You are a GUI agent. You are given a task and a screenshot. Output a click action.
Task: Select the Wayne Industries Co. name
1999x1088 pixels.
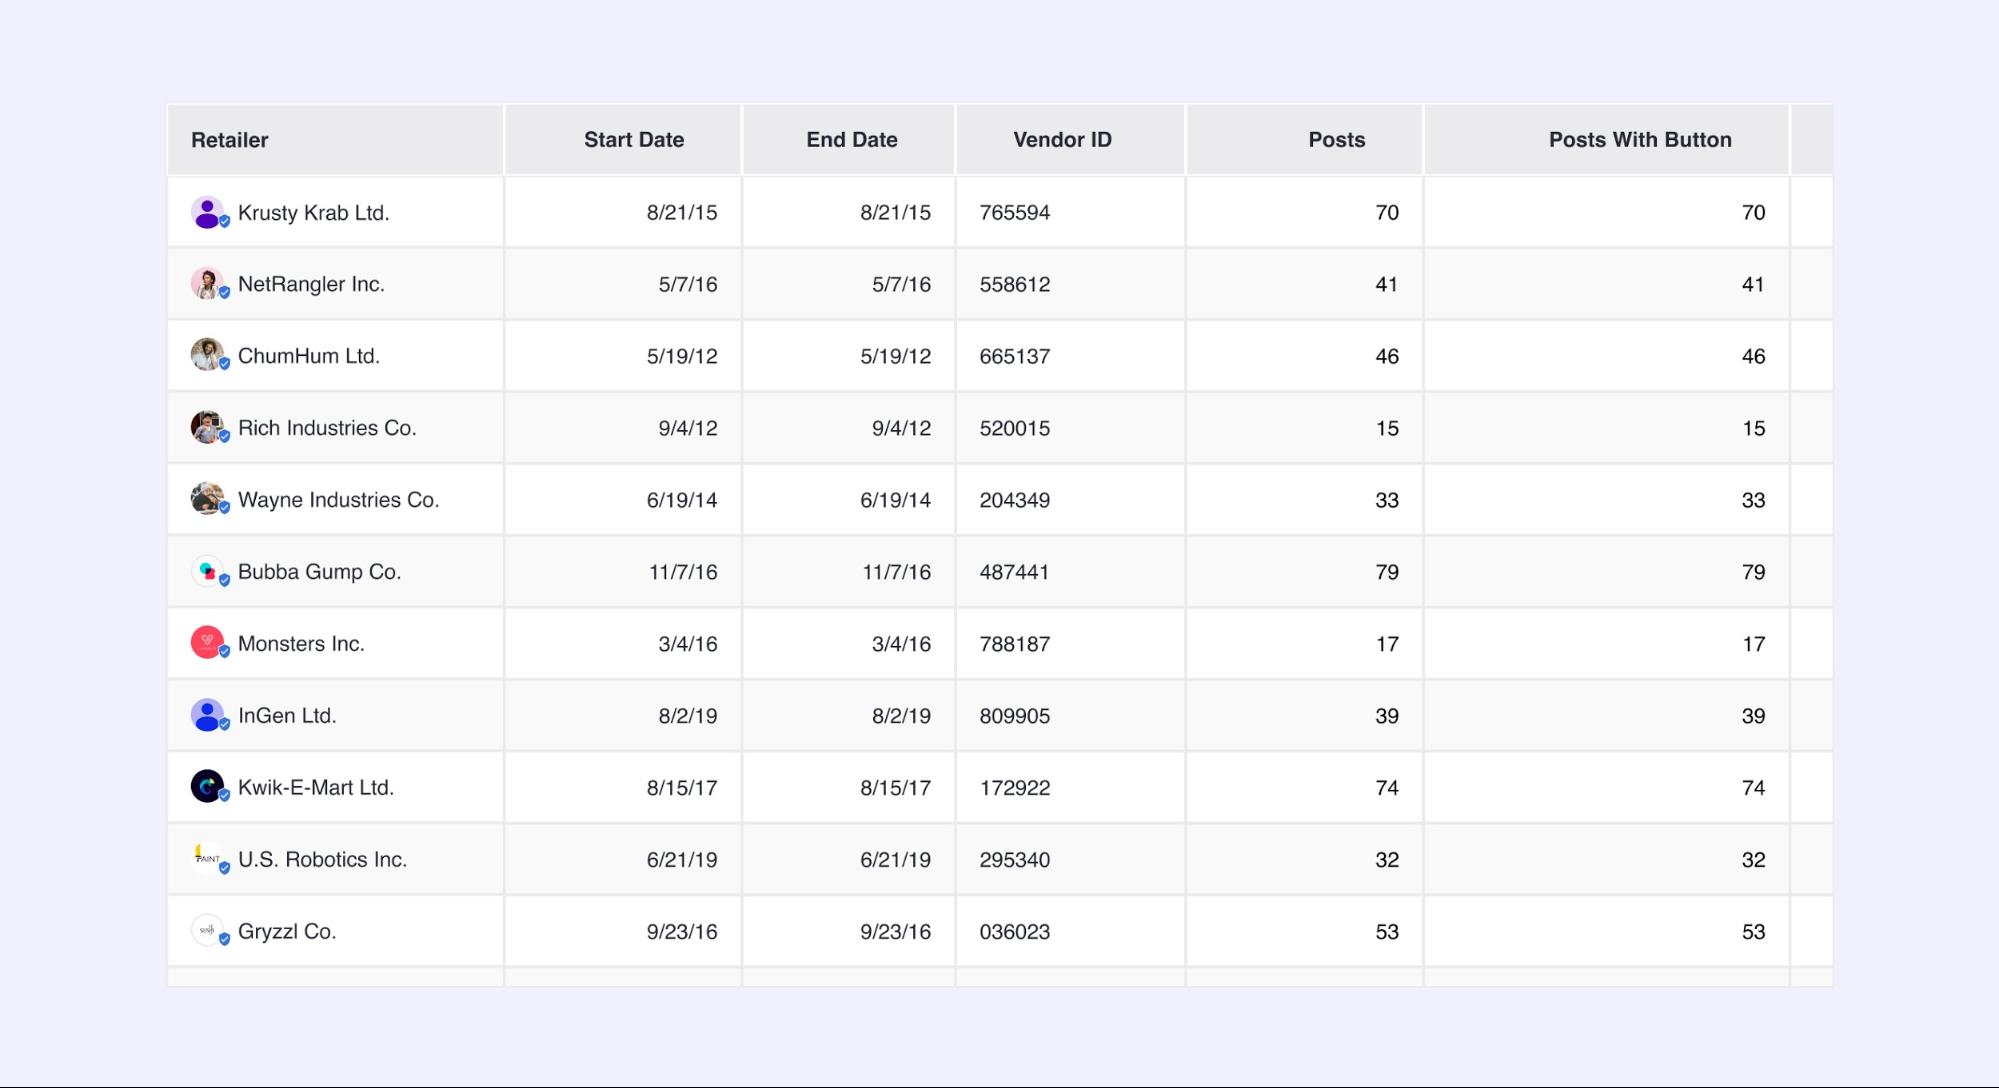339,500
